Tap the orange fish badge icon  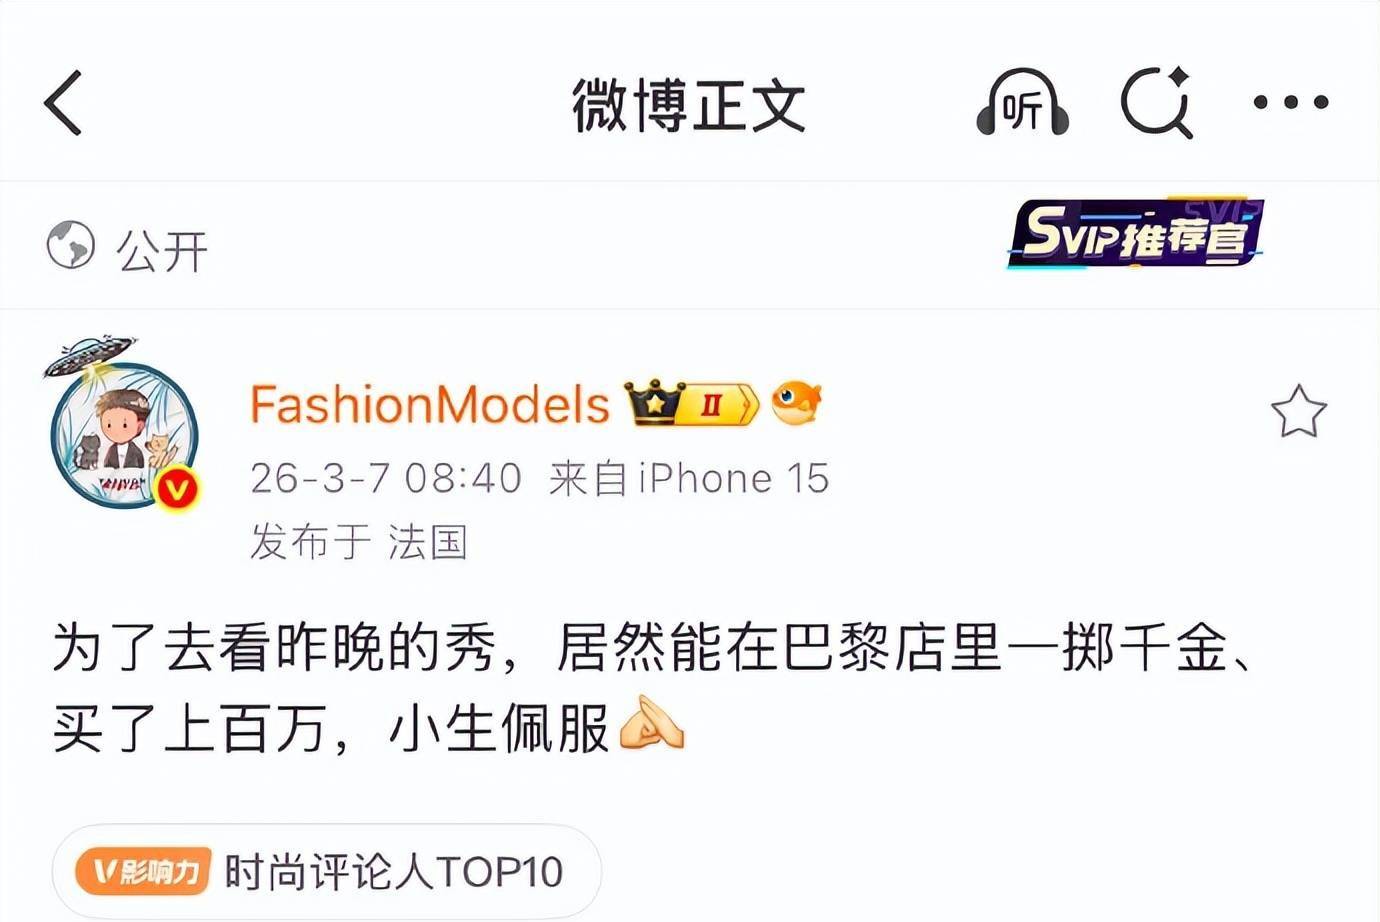point(797,403)
